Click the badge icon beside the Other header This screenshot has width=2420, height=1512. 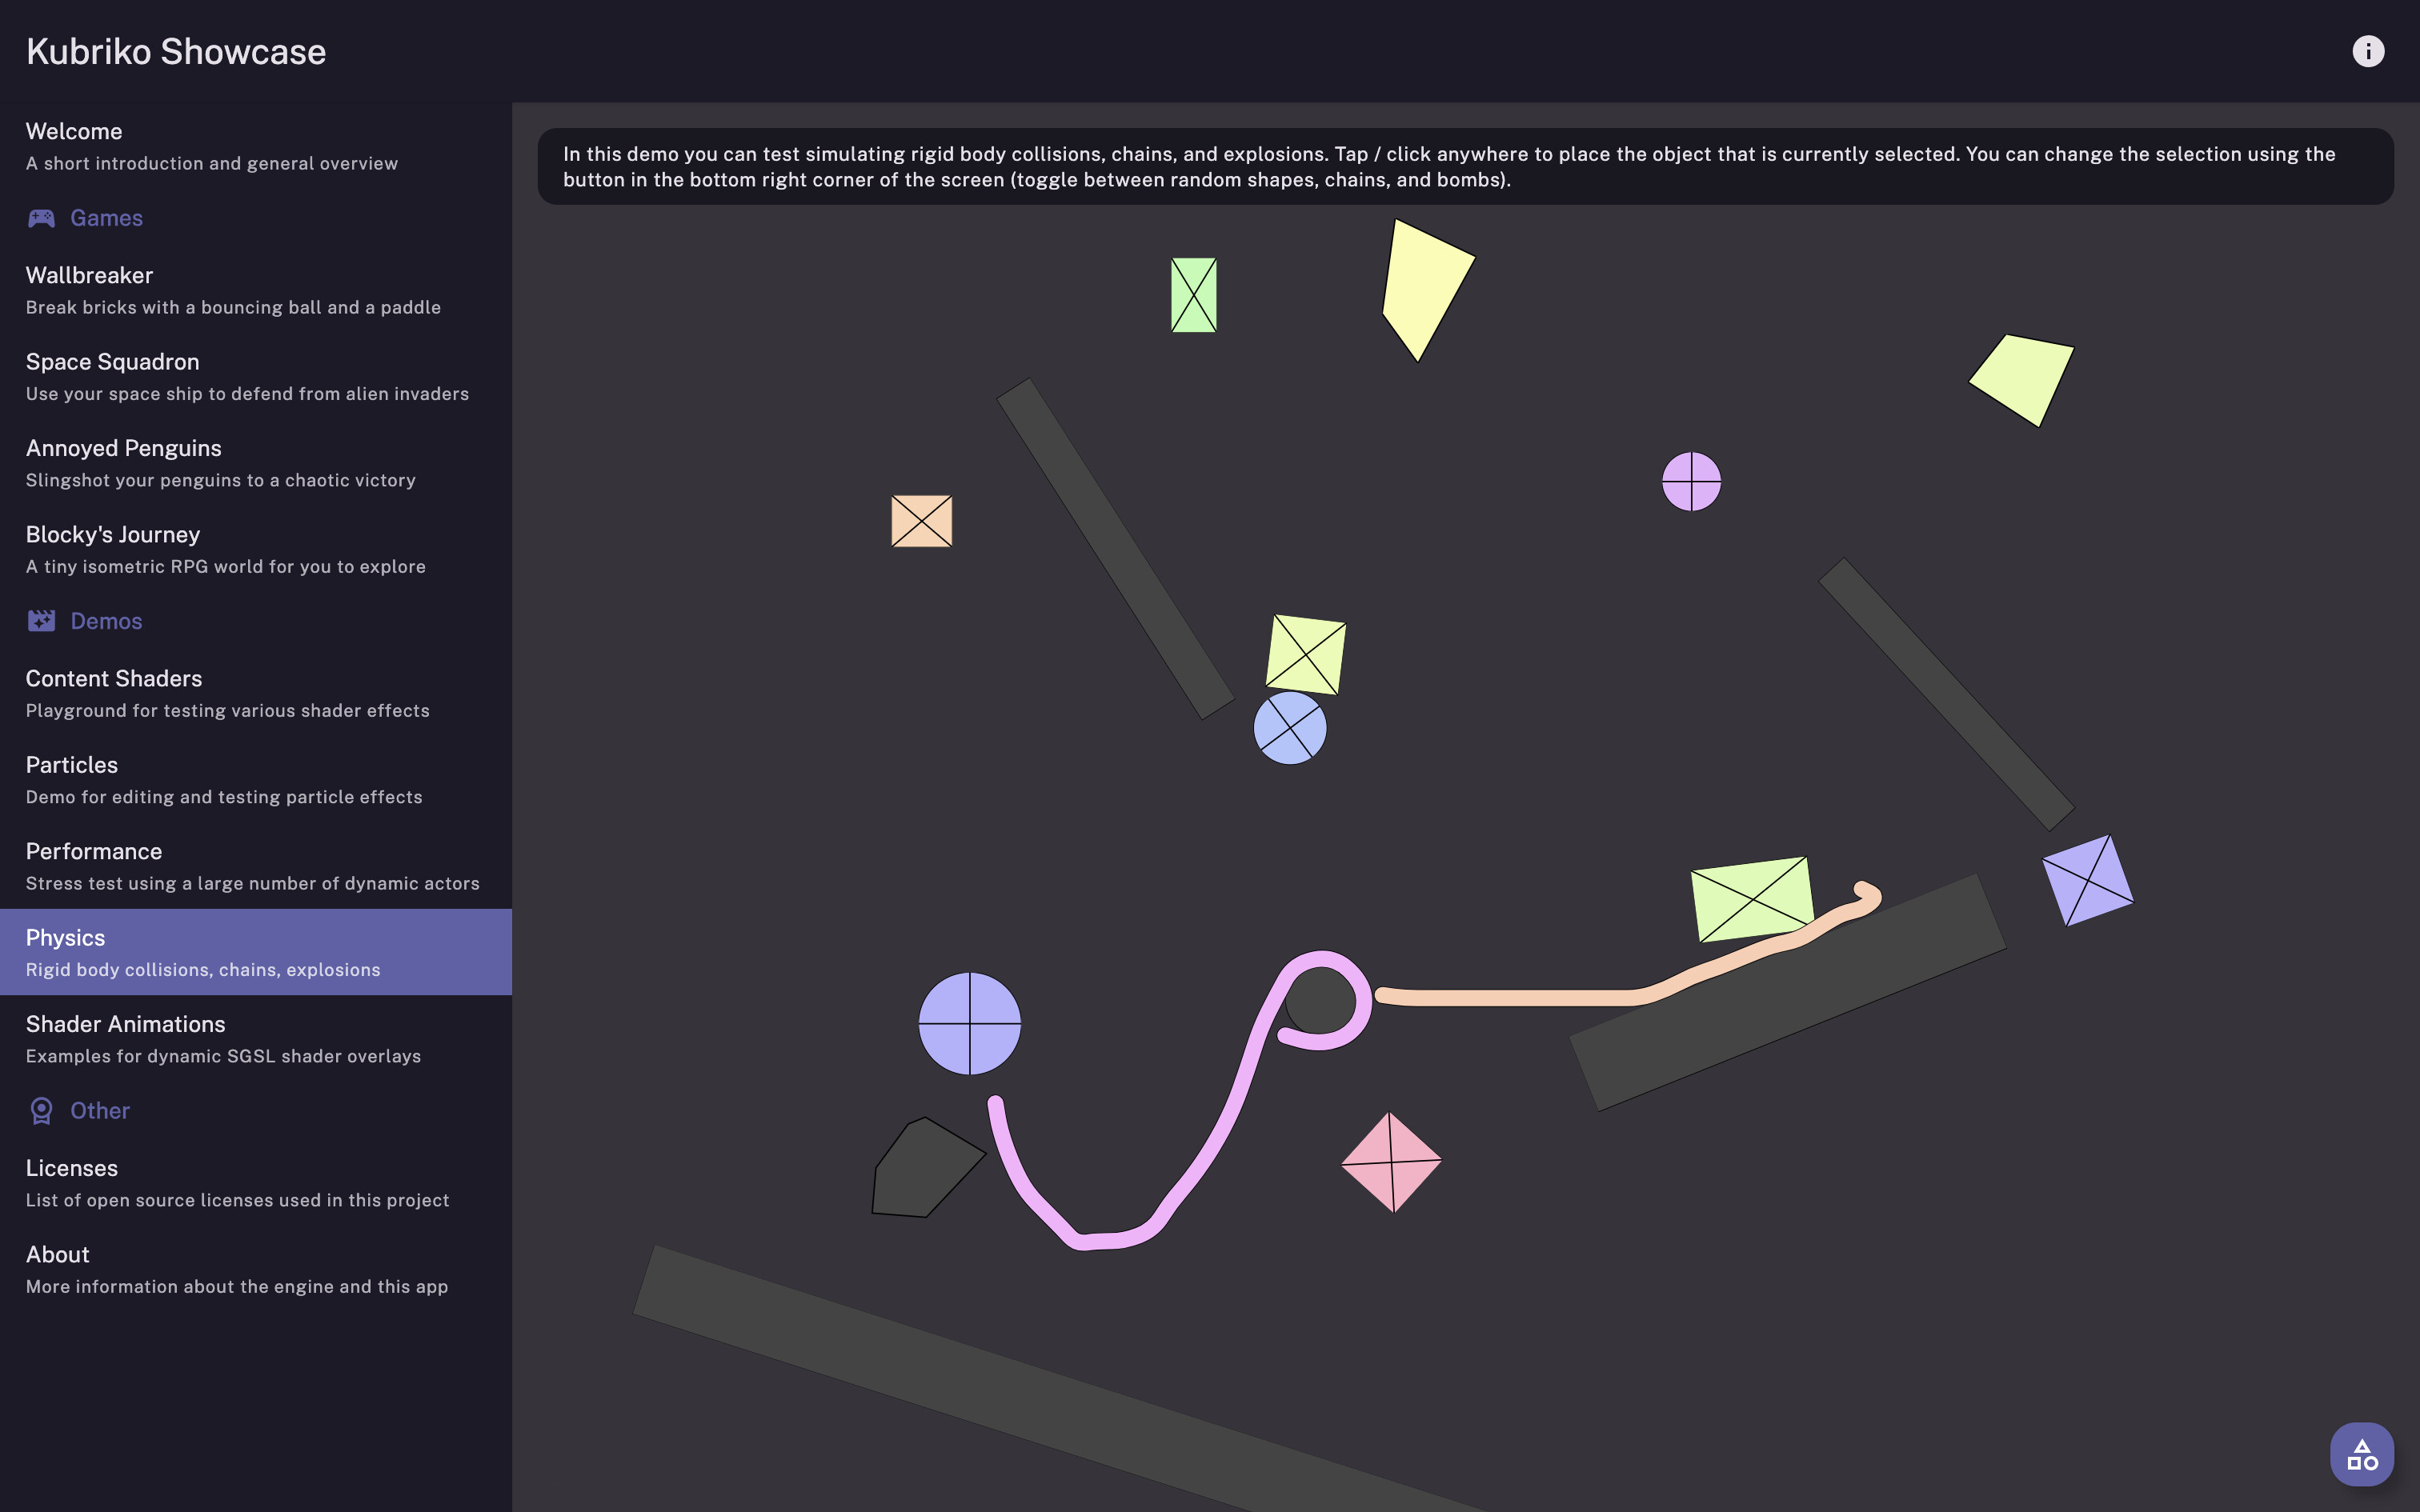pyautogui.click(x=41, y=1110)
